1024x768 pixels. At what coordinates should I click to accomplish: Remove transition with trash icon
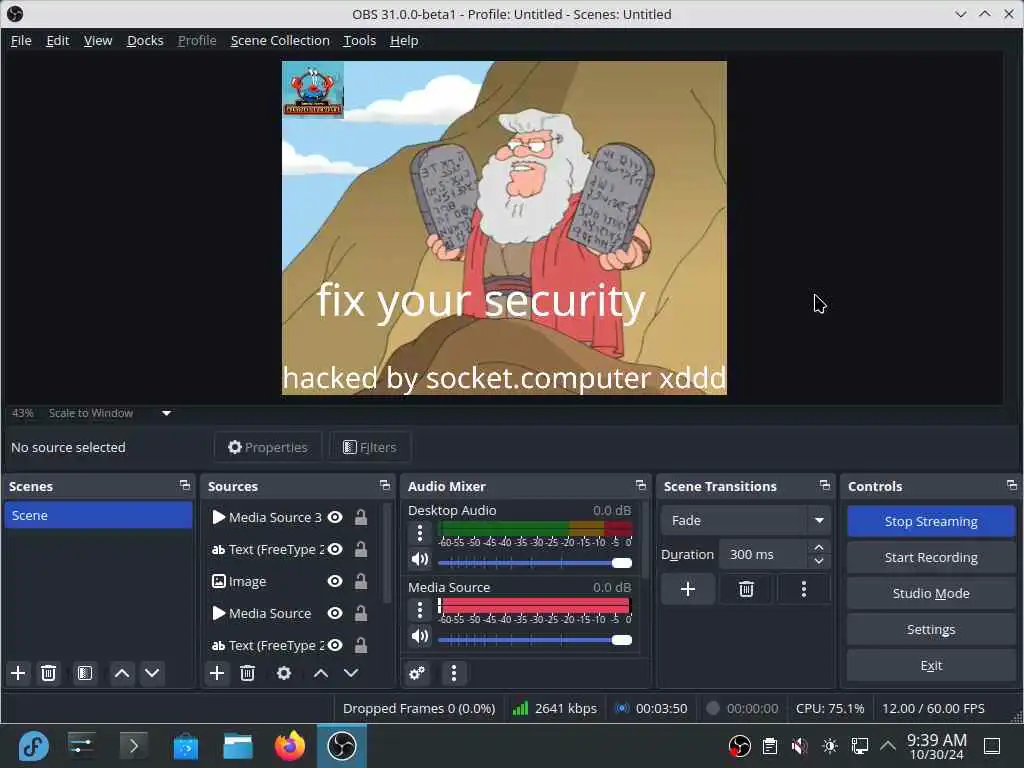(746, 590)
